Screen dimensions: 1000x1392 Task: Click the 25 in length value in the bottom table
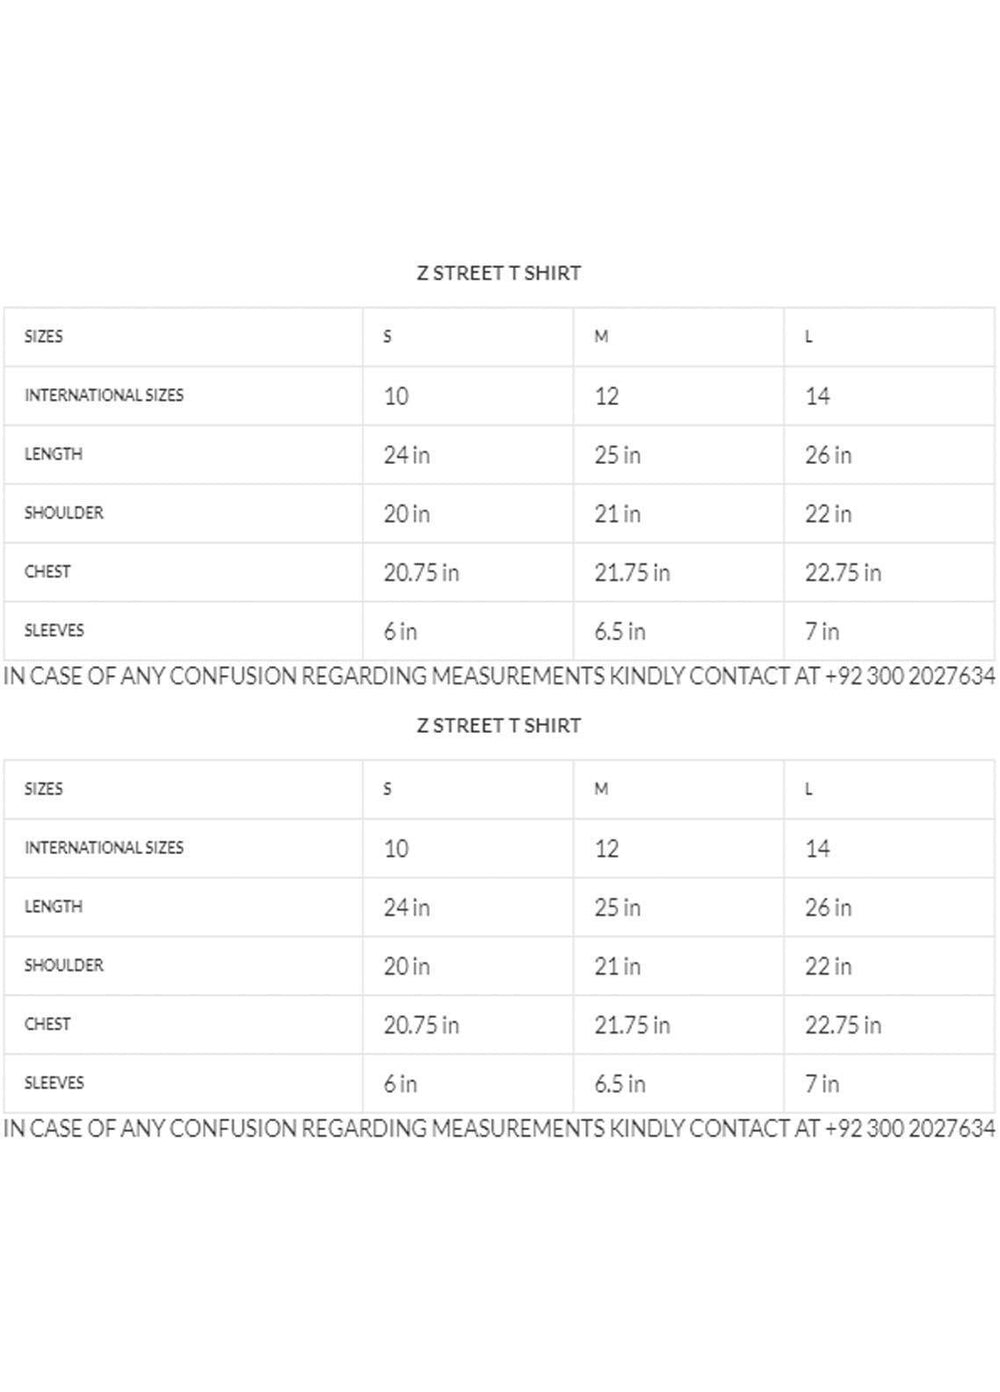pyautogui.click(x=617, y=908)
